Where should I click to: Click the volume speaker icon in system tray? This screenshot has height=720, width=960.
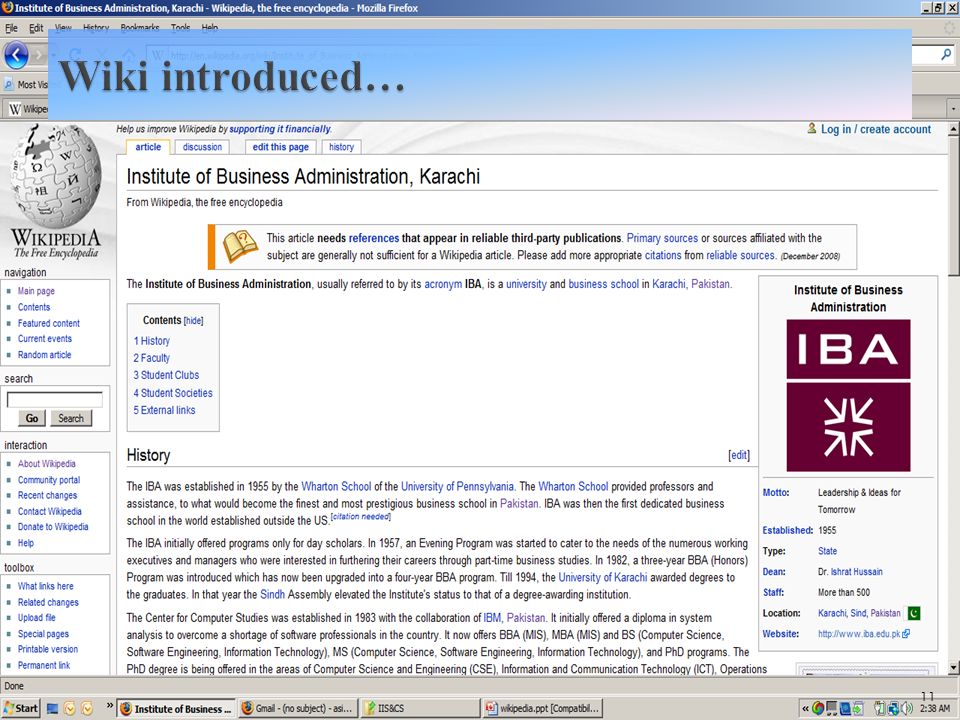click(x=908, y=708)
